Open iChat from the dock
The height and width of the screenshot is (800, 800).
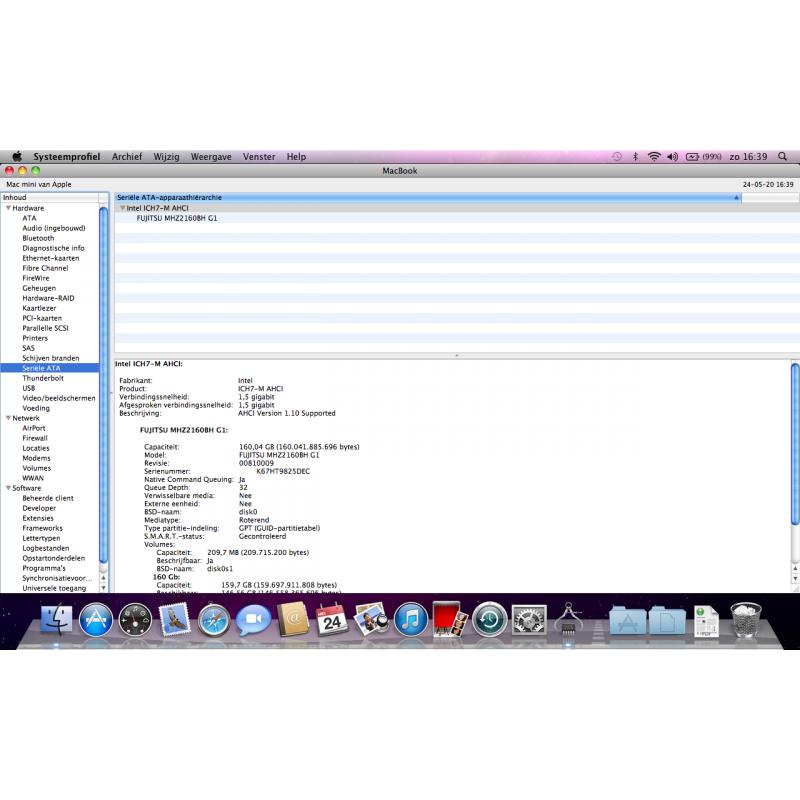(x=254, y=619)
